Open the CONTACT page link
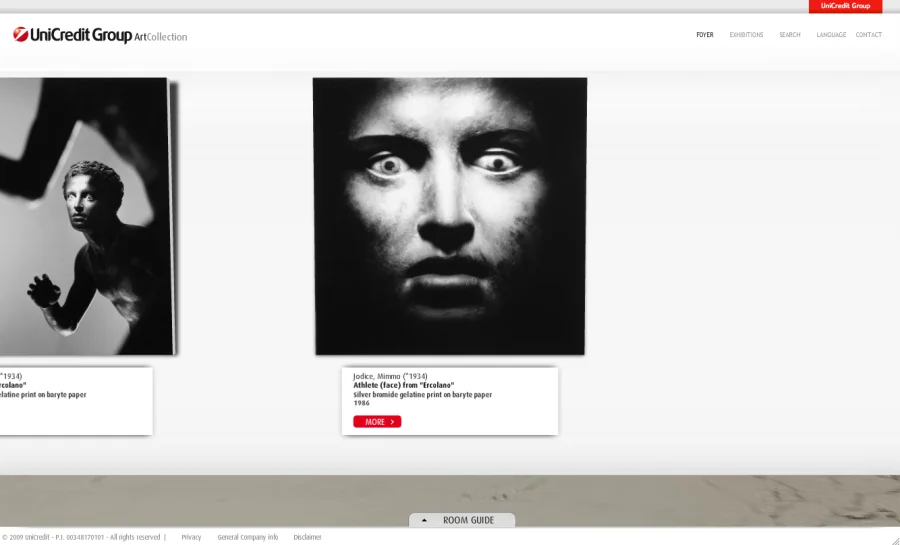Screen dimensions: 900x545 868,35
